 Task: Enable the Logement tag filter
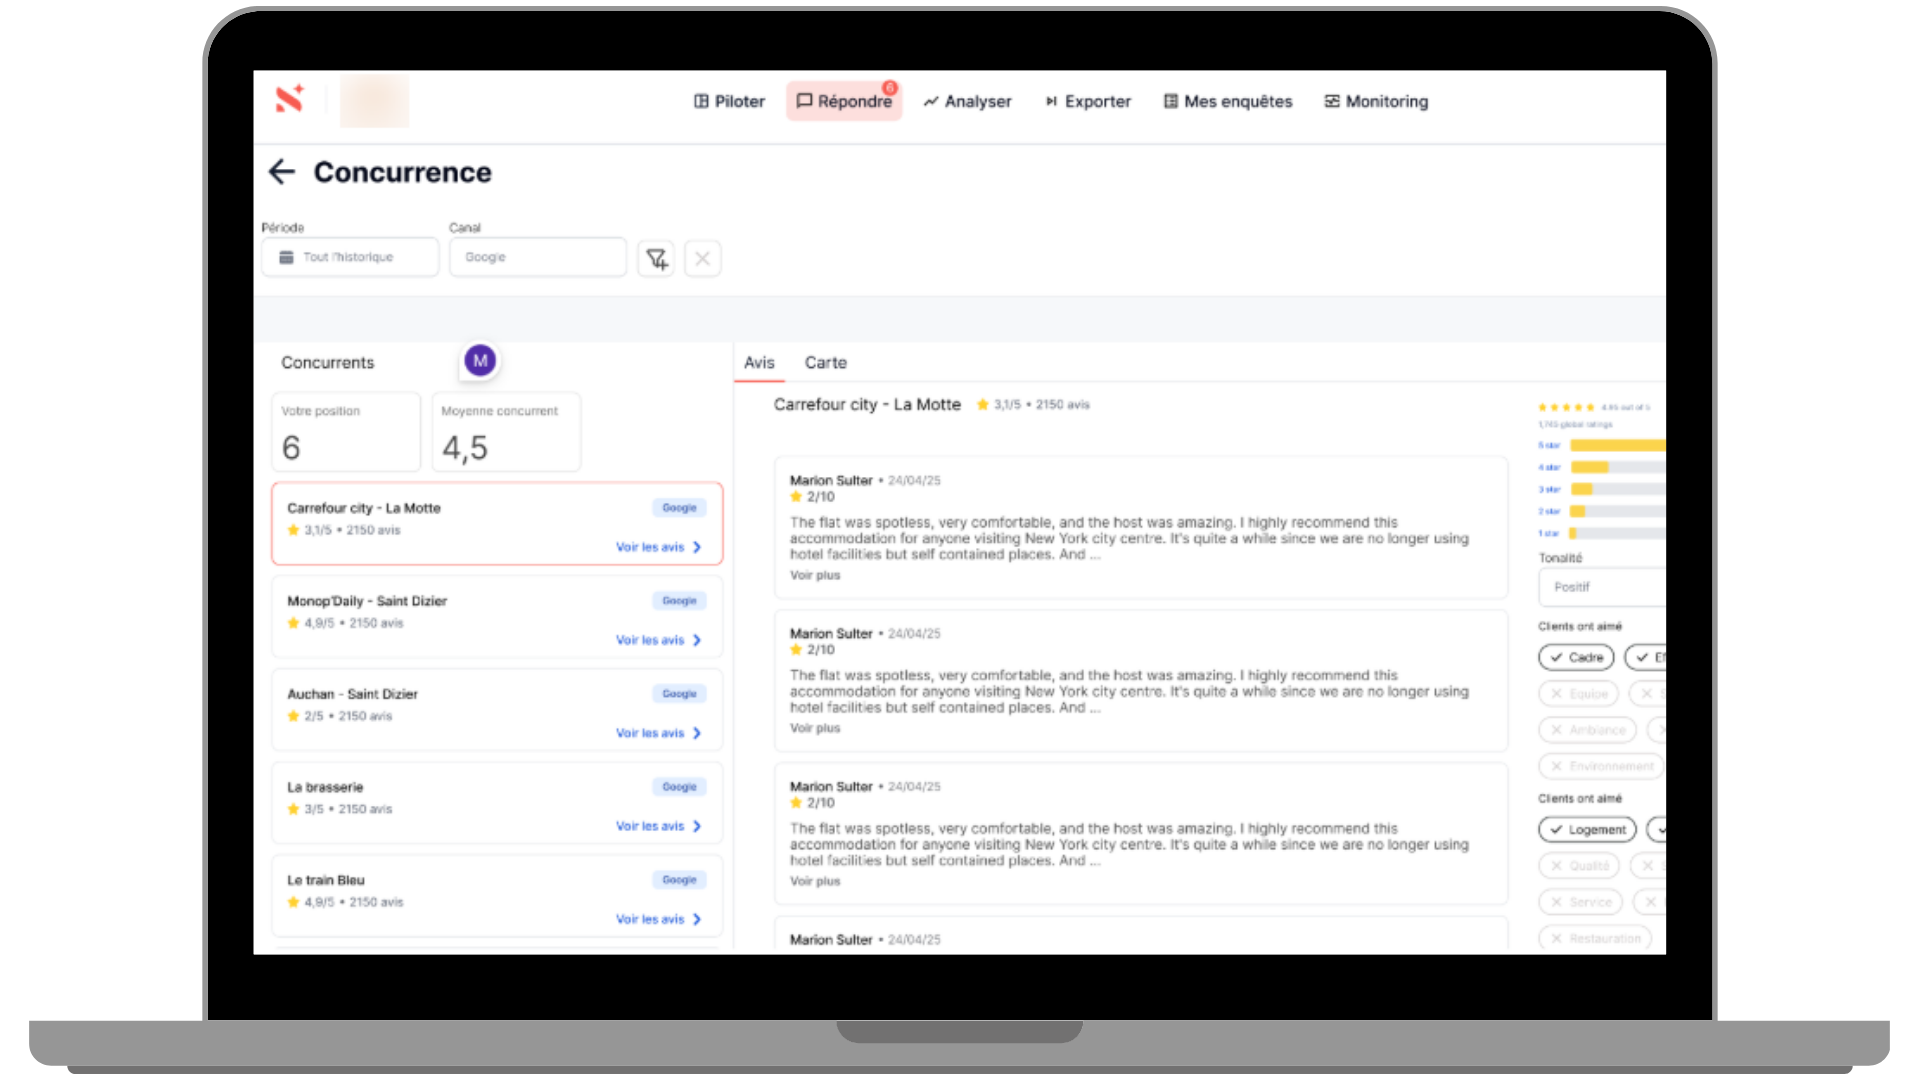click(1586, 830)
